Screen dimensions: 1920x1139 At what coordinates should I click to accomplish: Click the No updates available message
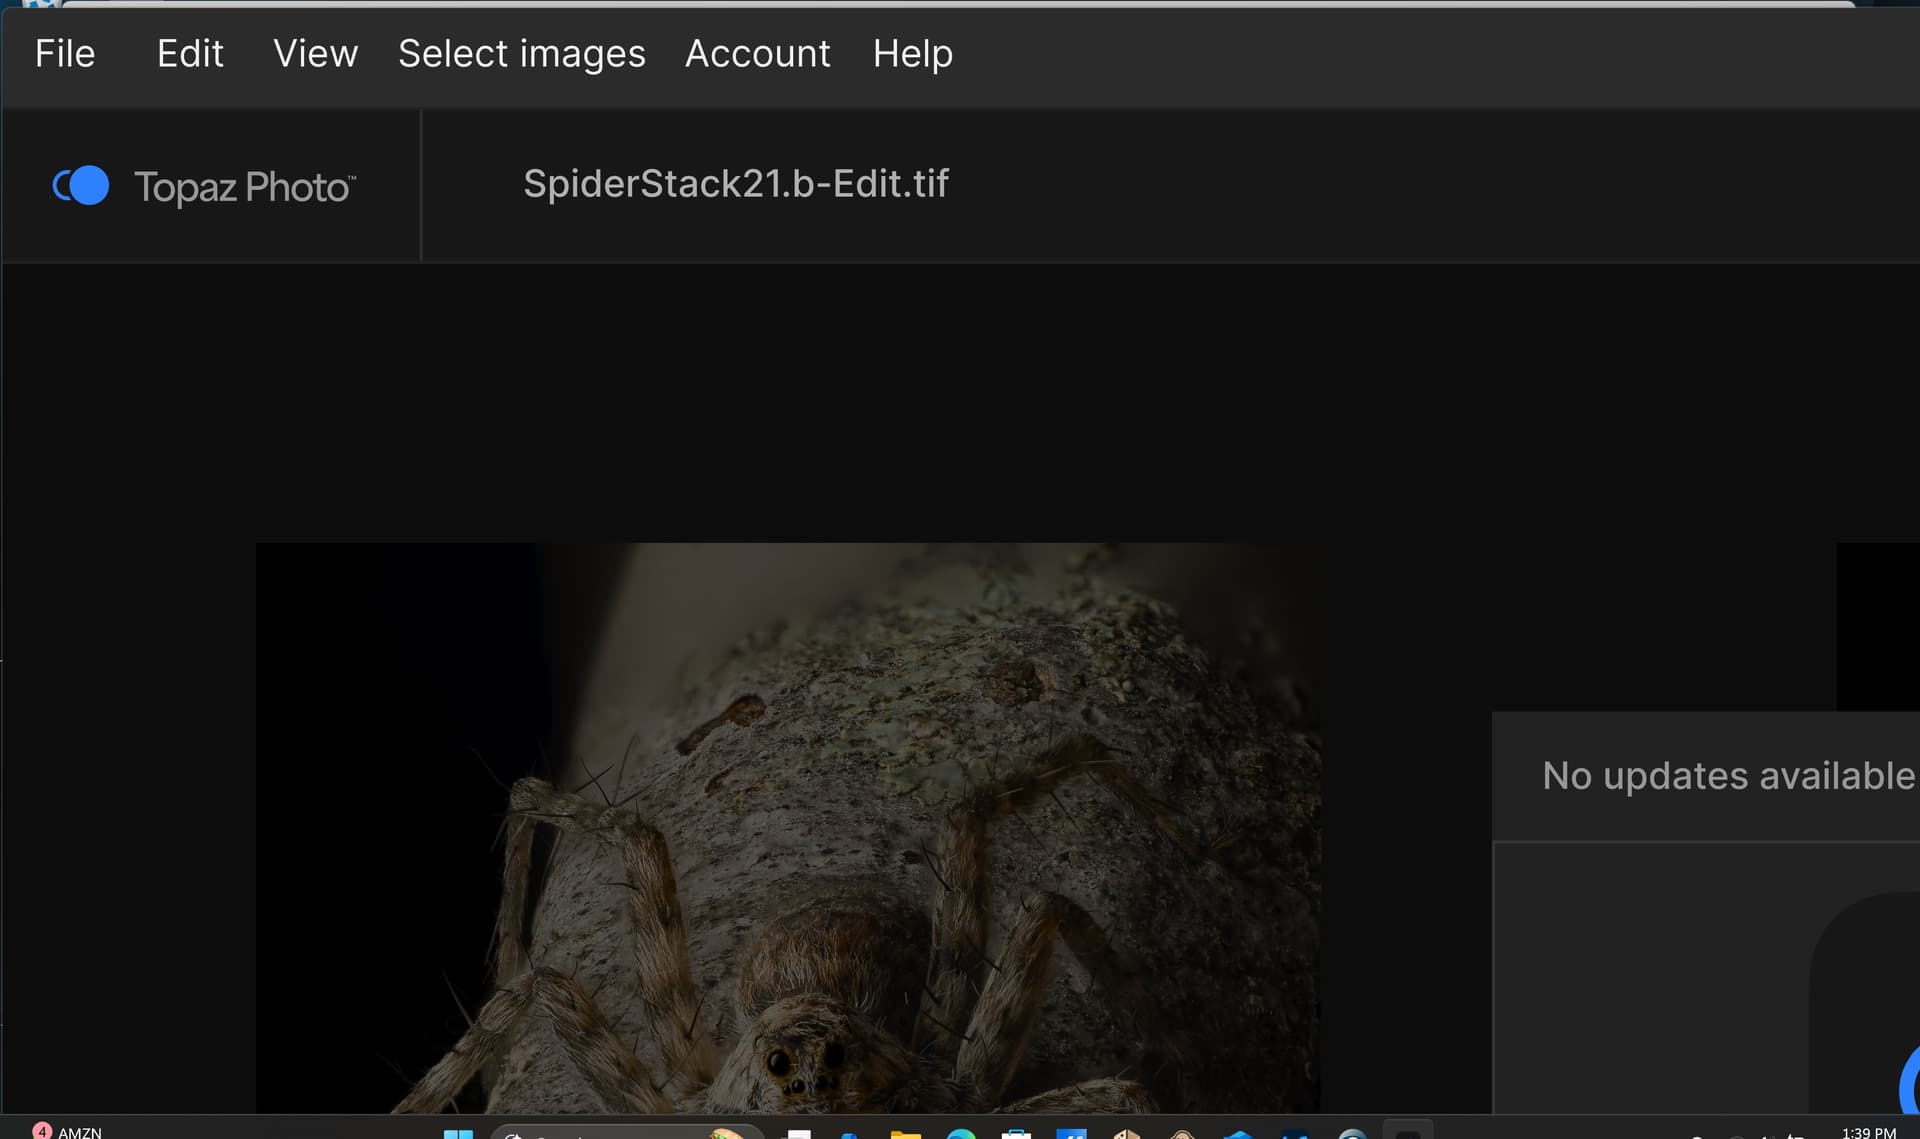1727,776
